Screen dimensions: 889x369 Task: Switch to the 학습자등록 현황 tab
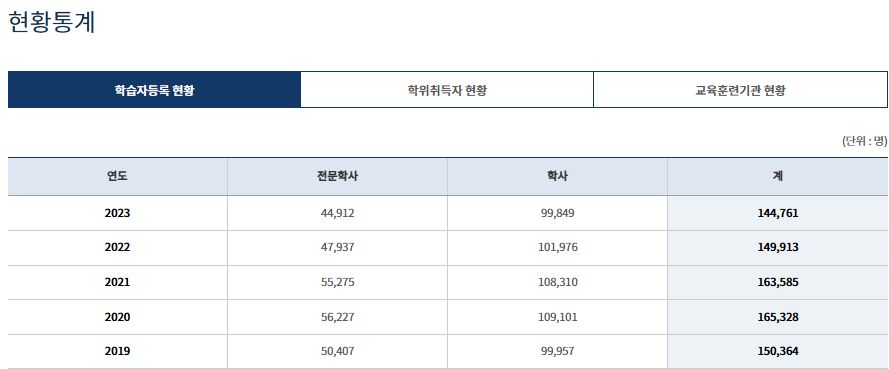click(x=154, y=90)
